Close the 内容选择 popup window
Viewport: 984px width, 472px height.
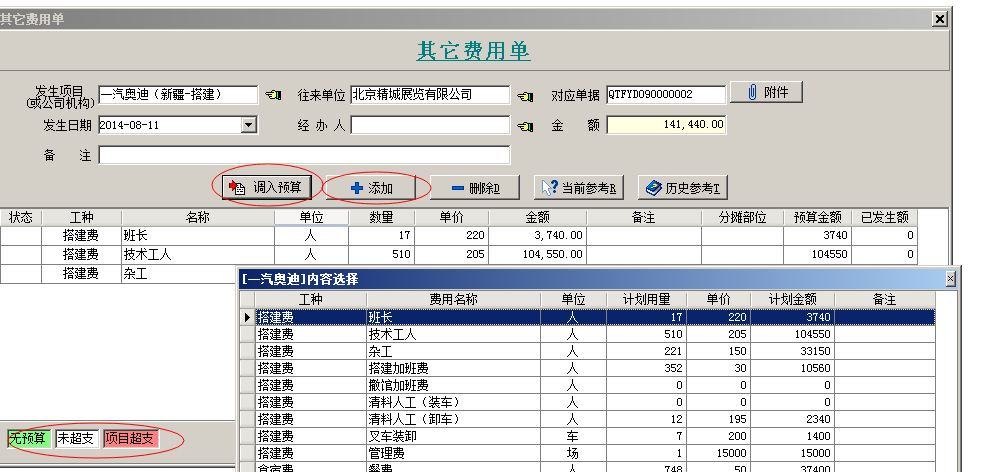pyautogui.click(x=949, y=279)
